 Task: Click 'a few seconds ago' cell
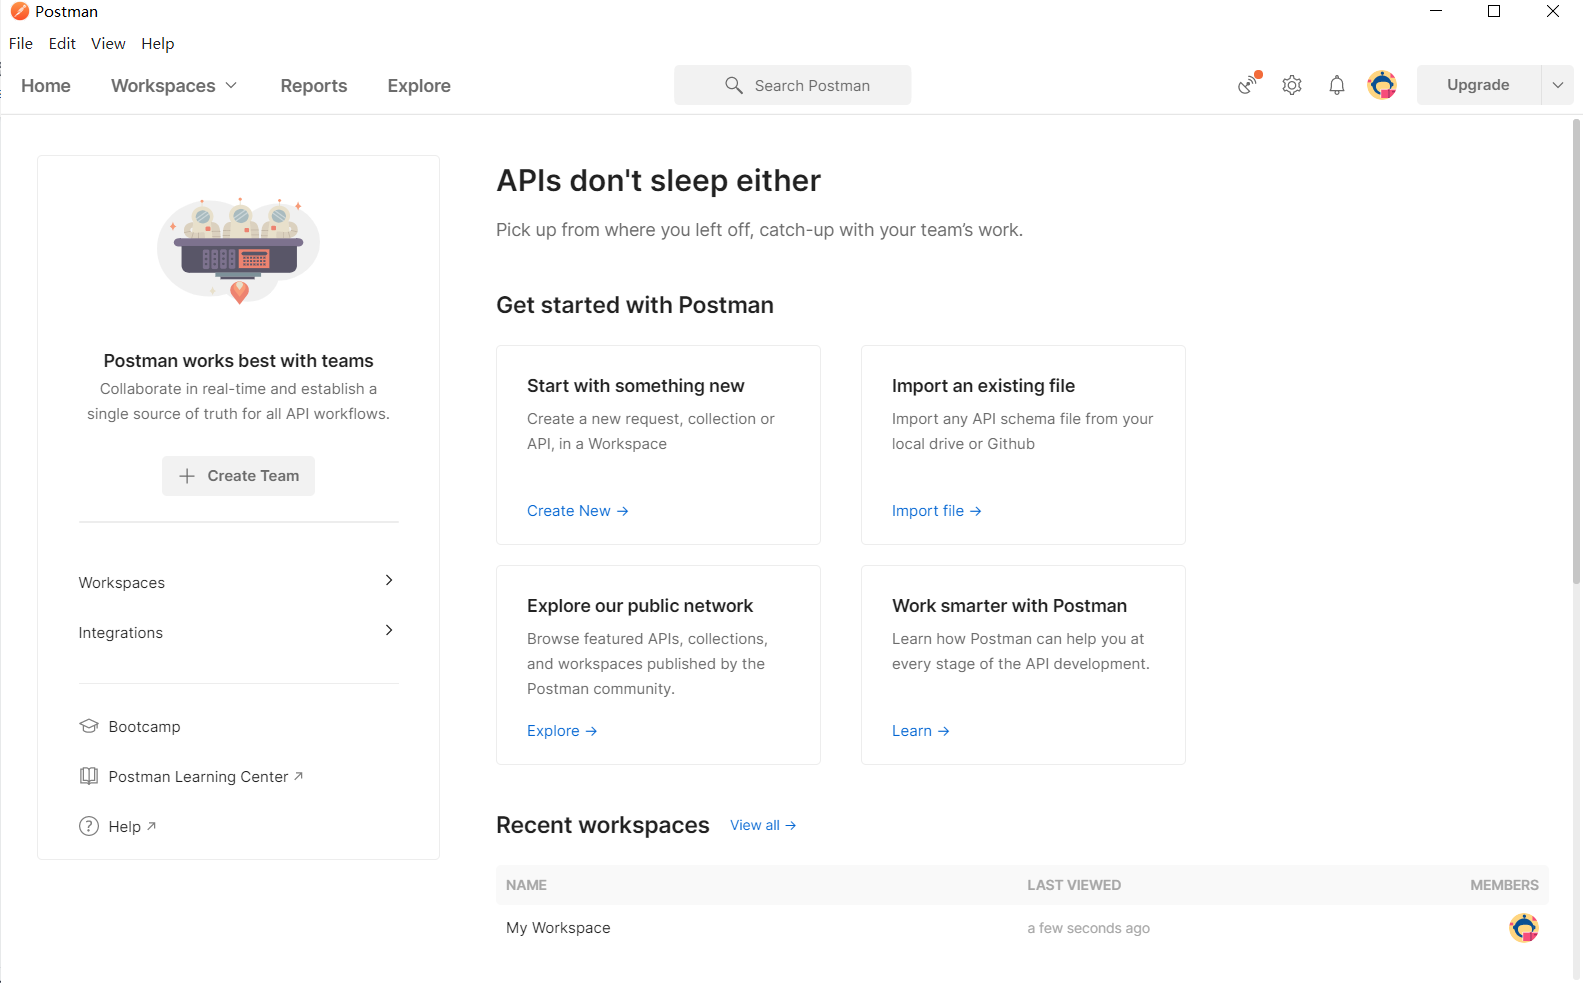pyautogui.click(x=1088, y=928)
